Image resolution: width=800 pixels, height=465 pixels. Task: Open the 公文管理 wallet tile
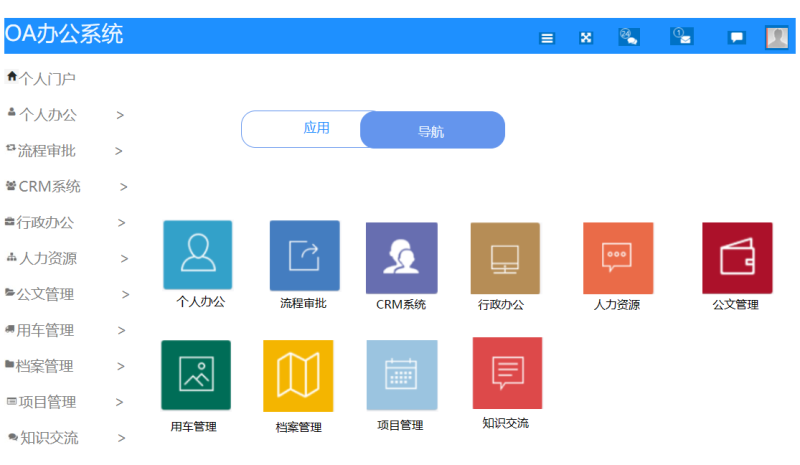[736, 258]
